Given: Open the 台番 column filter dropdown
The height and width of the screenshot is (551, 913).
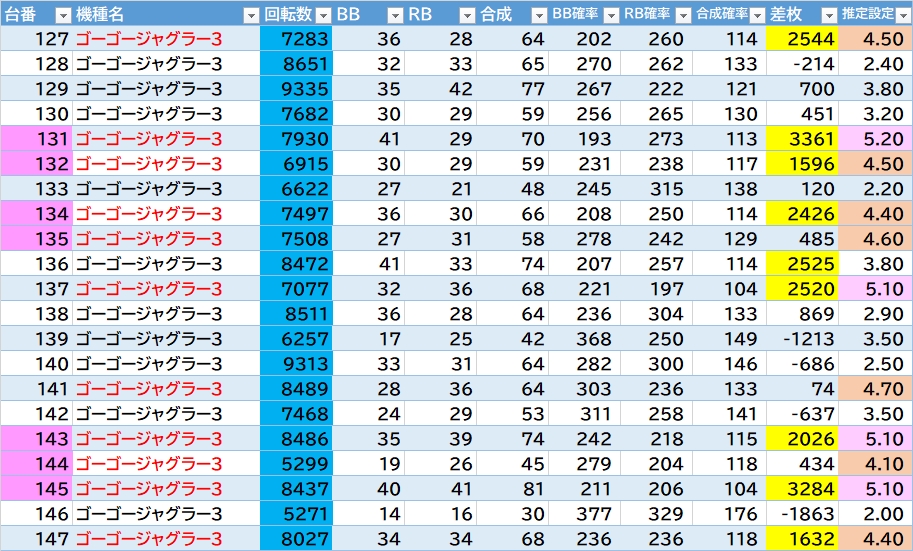Looking at the screenshot, I should pos(62,15).
